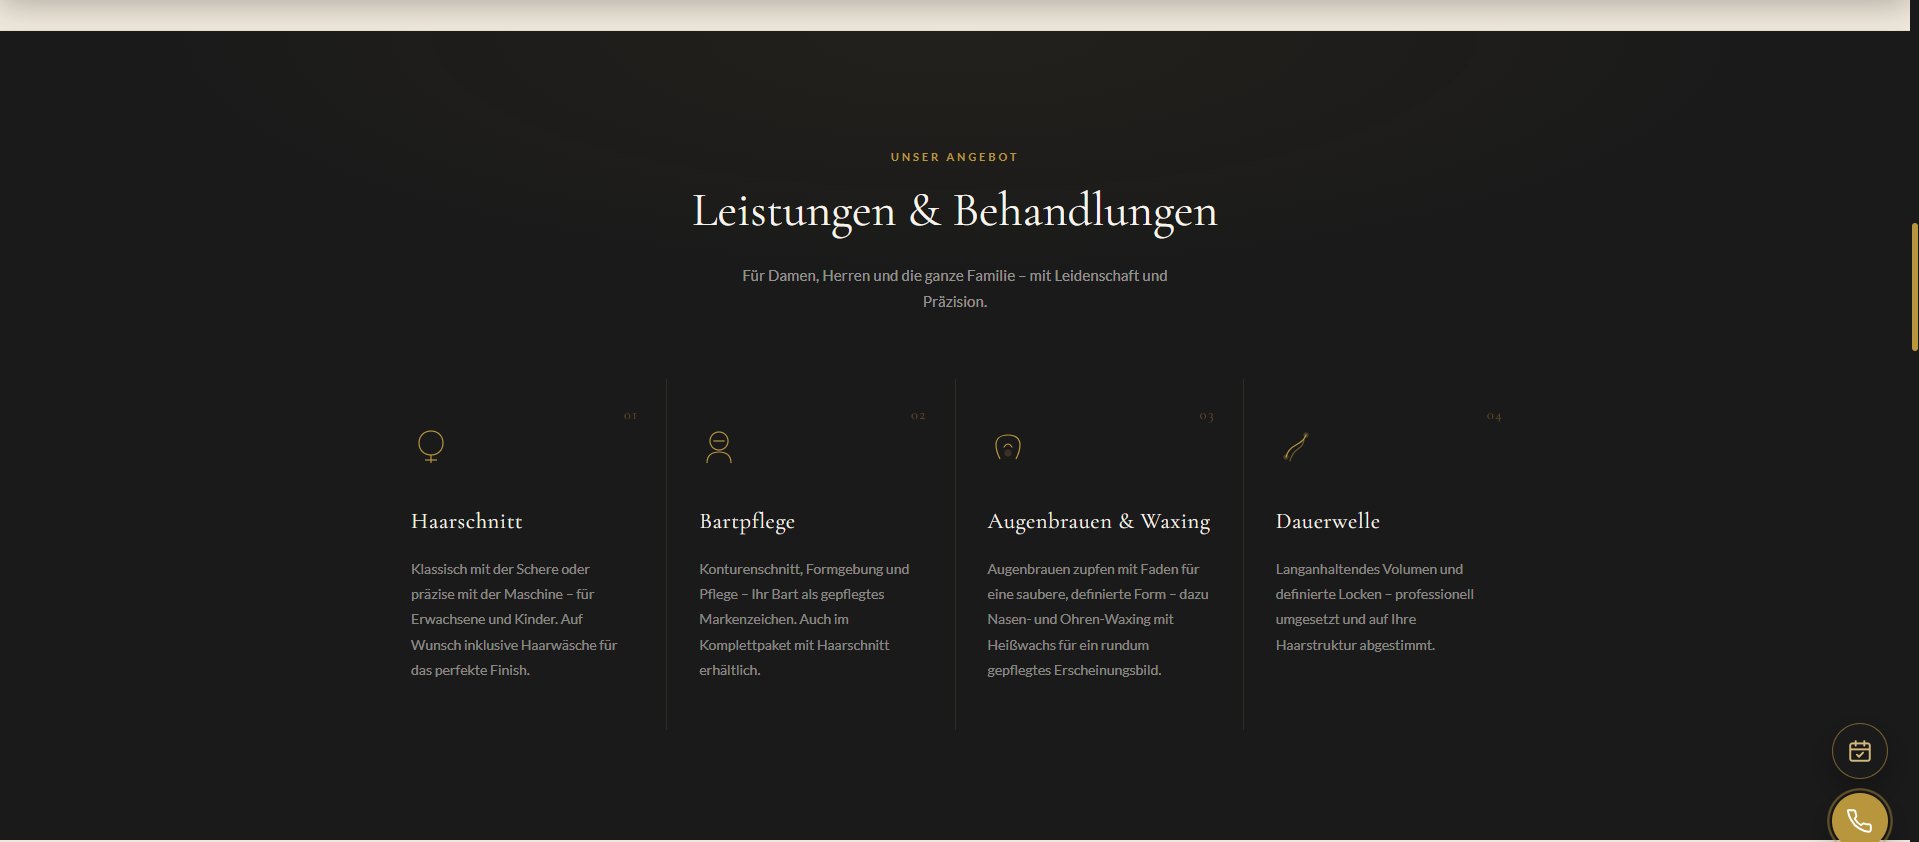Image resolution: width=1919 pixels, height=842 pixels.
Task: Click the subtitle starting 'Für Damen, Herren'
Action: click(x=955, y=288)
